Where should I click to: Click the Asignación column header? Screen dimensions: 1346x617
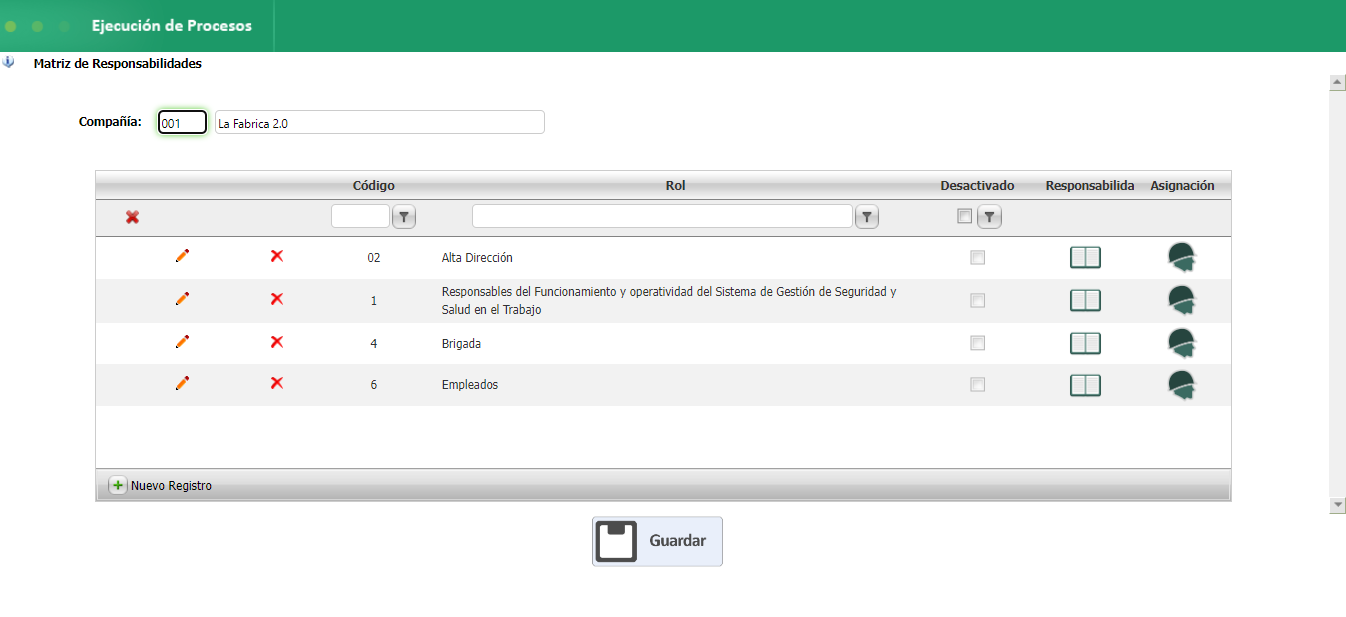[x=1182, y=185]
